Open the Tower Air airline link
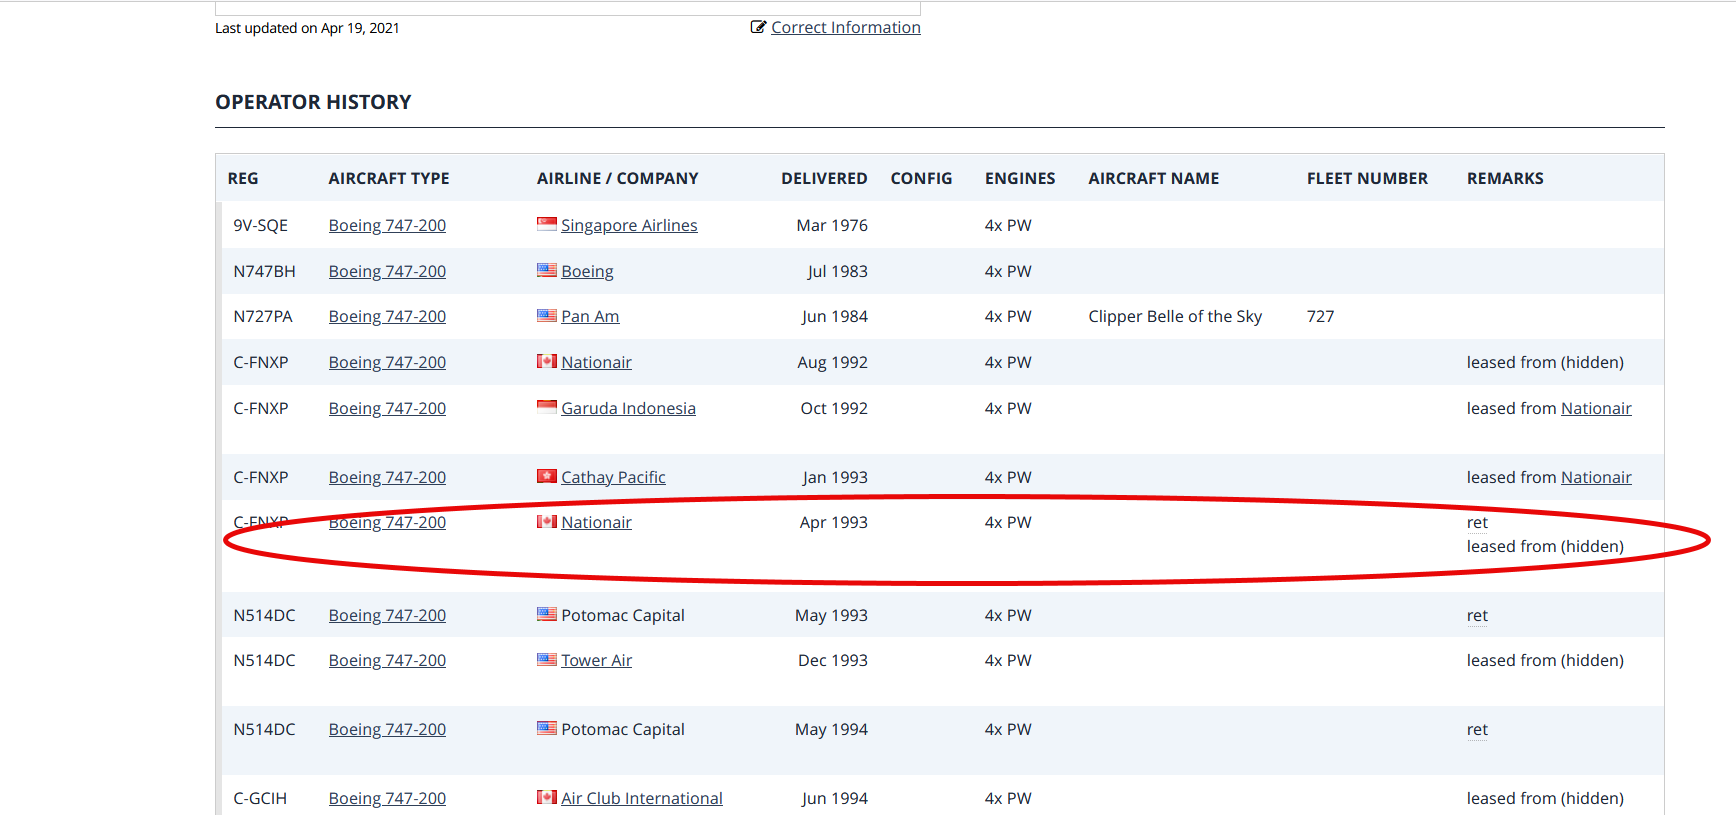The height and width of the screenshot is (815, 1736). tap(596, 661)
